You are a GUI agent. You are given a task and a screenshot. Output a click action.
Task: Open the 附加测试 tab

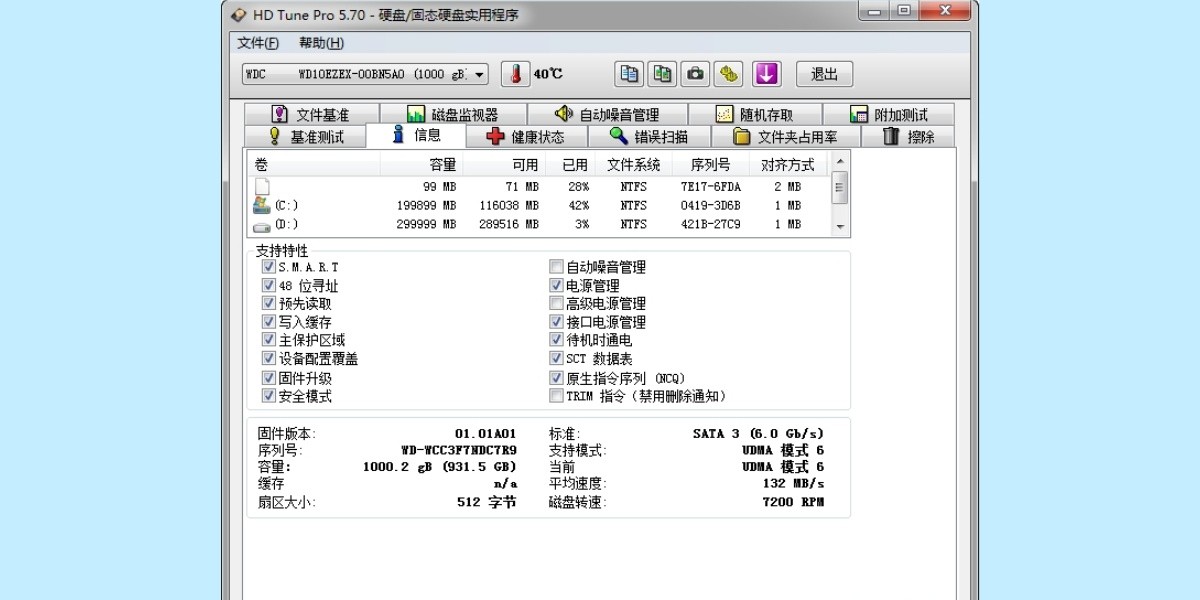[x=888, y=114]
